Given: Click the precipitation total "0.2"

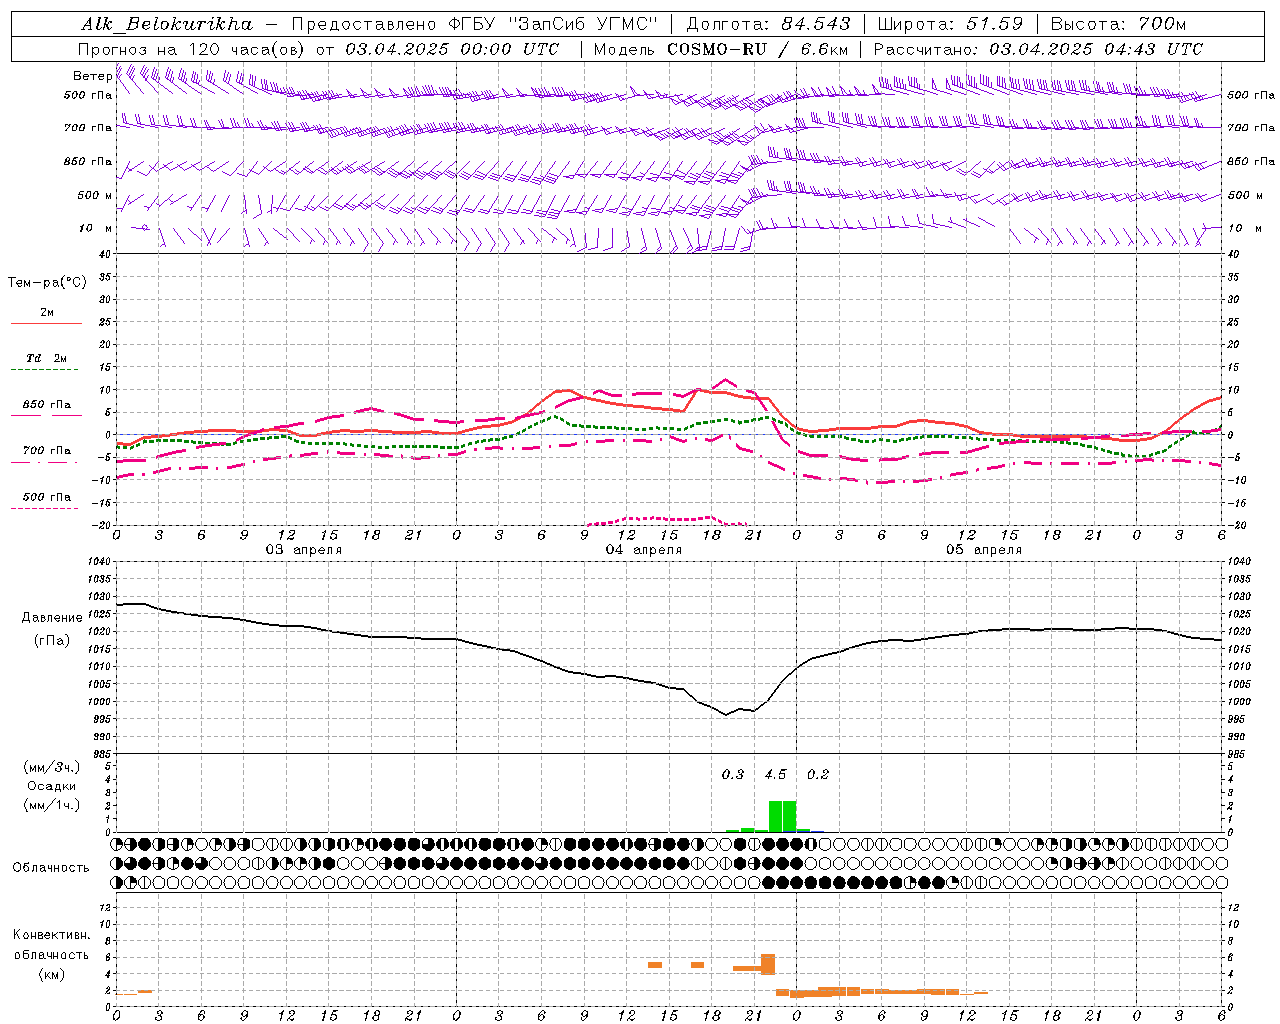Looking at the screenshot, I should click(x=818, y=774).
